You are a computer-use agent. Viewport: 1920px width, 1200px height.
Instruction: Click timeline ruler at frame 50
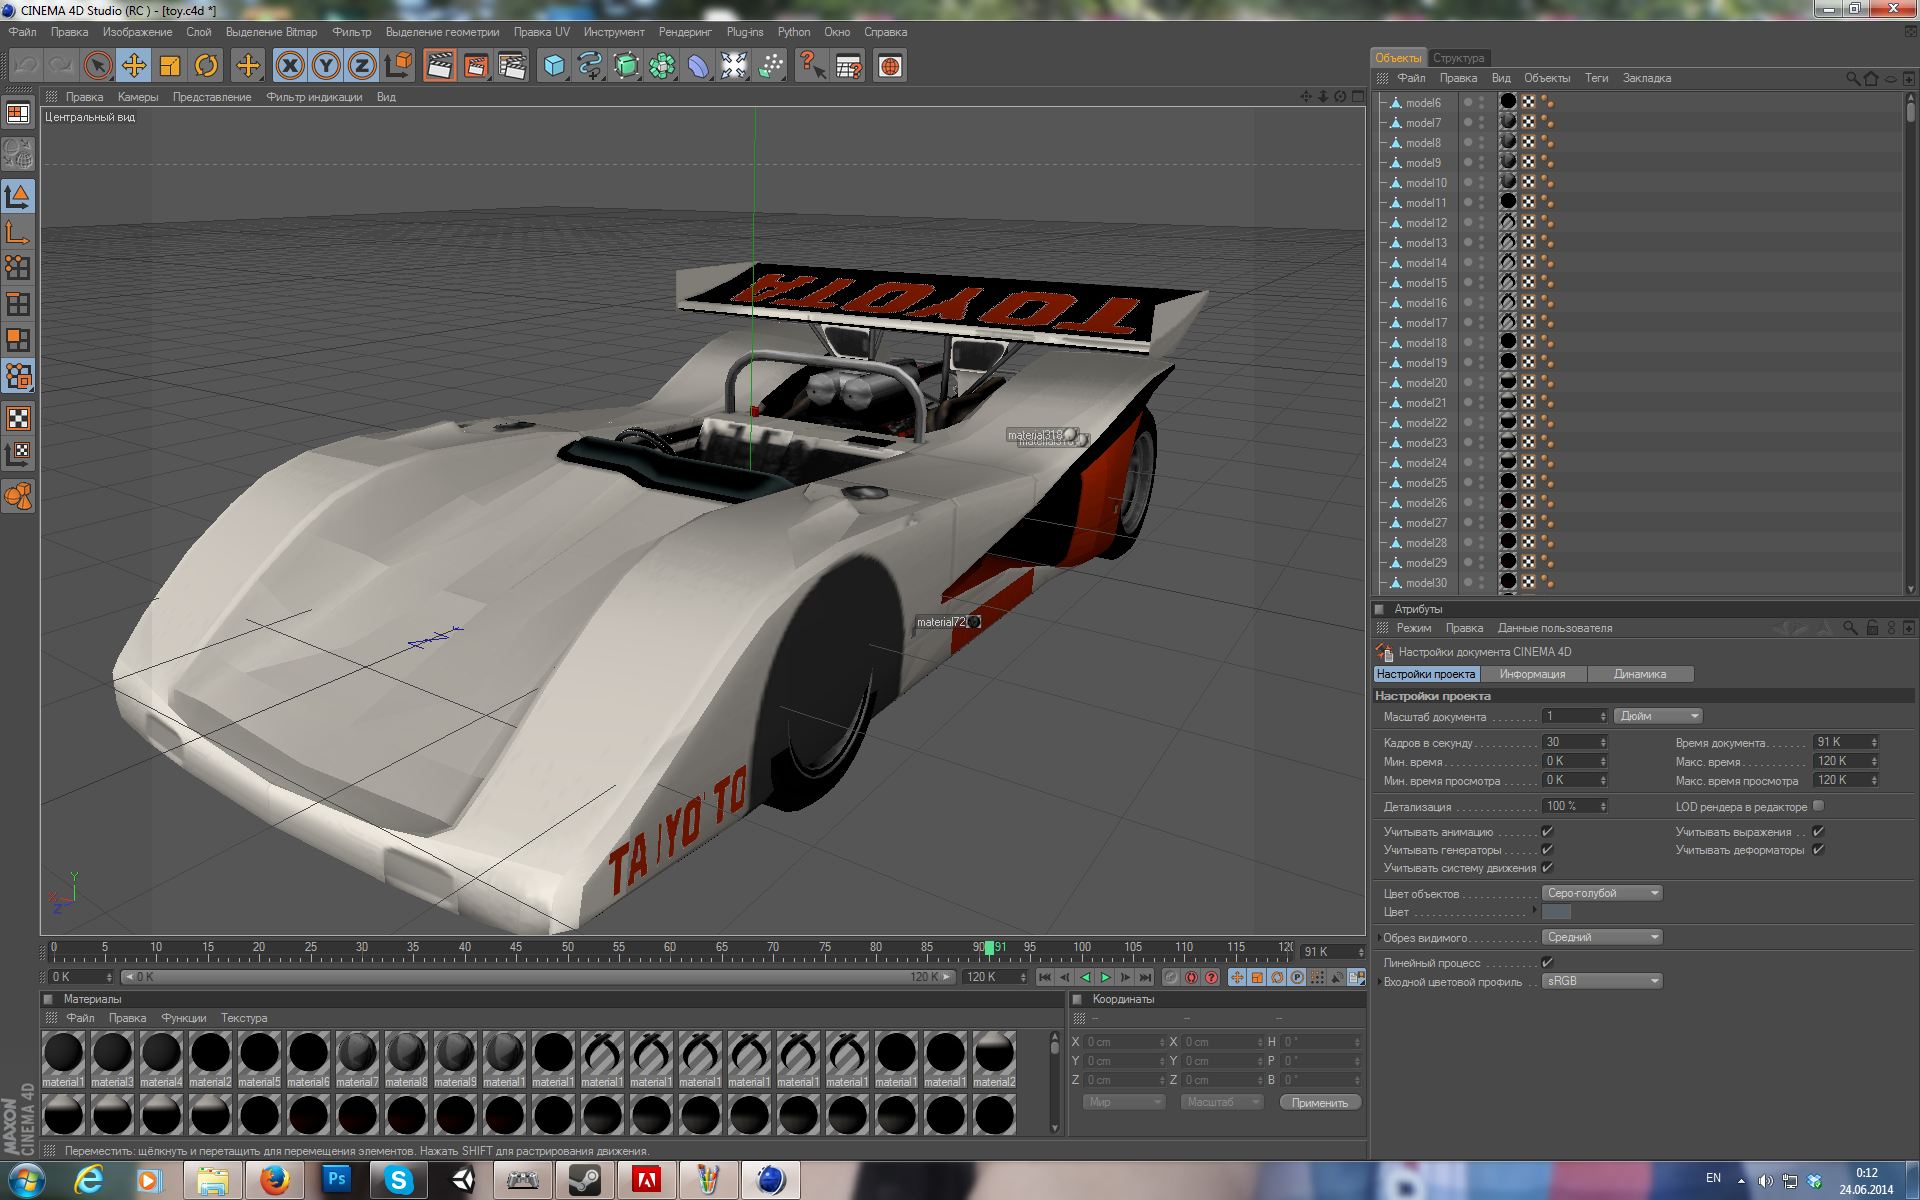click(567, 950)
